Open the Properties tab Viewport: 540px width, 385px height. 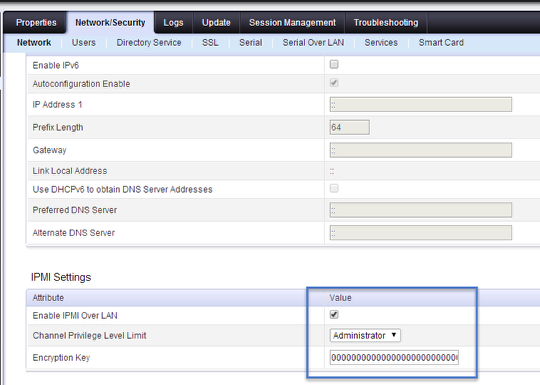[x=36, y=23]
